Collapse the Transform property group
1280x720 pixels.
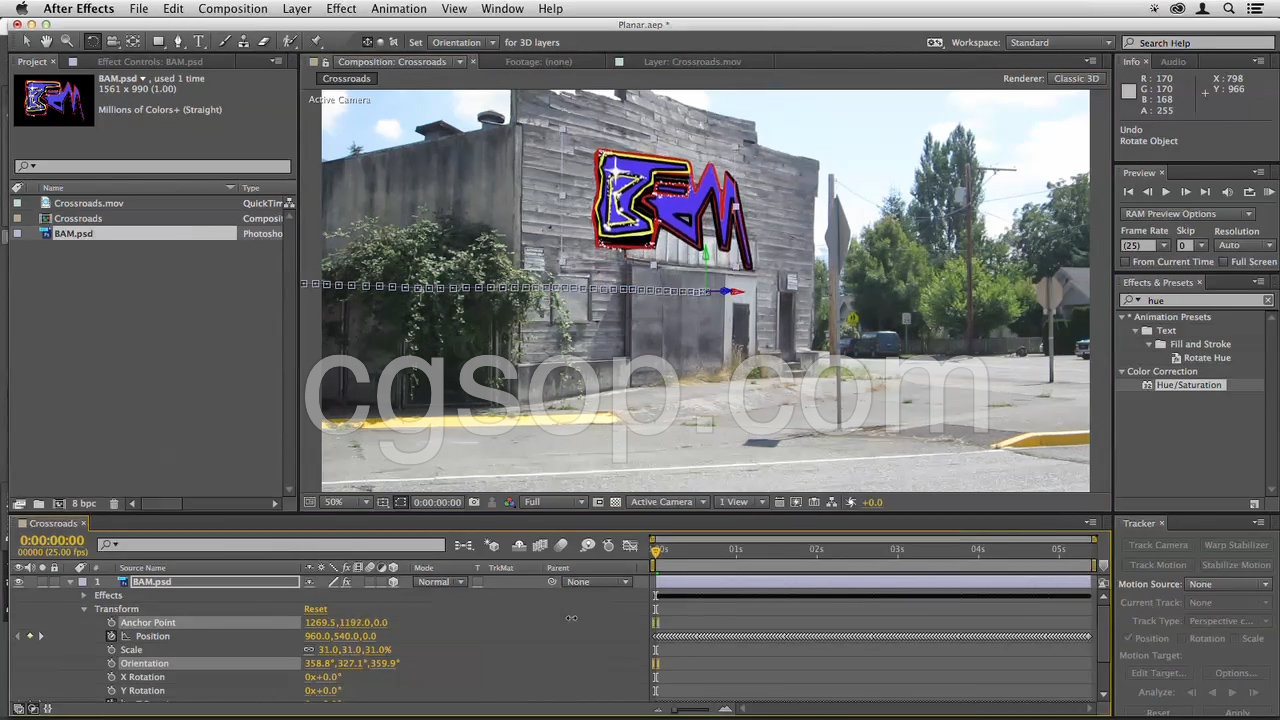(84, 609)
